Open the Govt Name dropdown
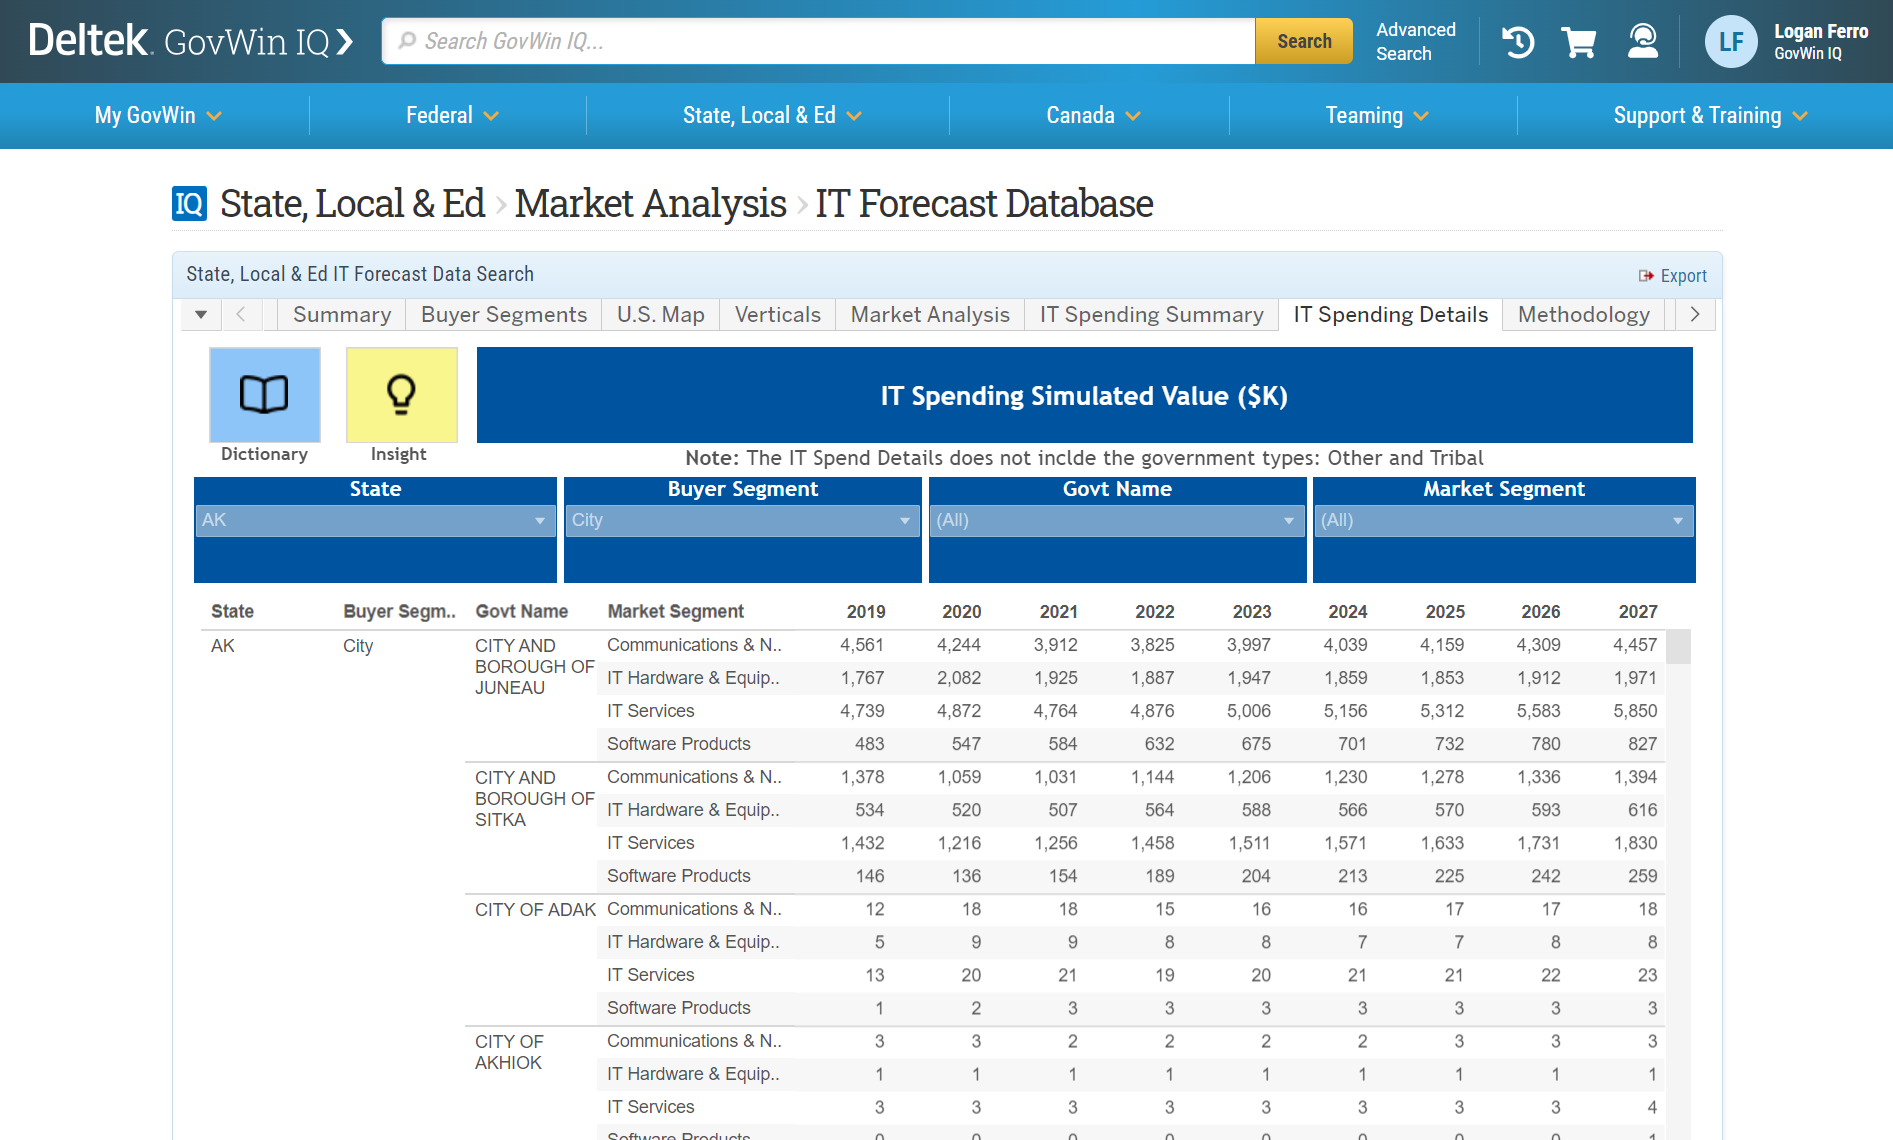The height and width of the screenshot is (1140, 1893). point(1116,521)
